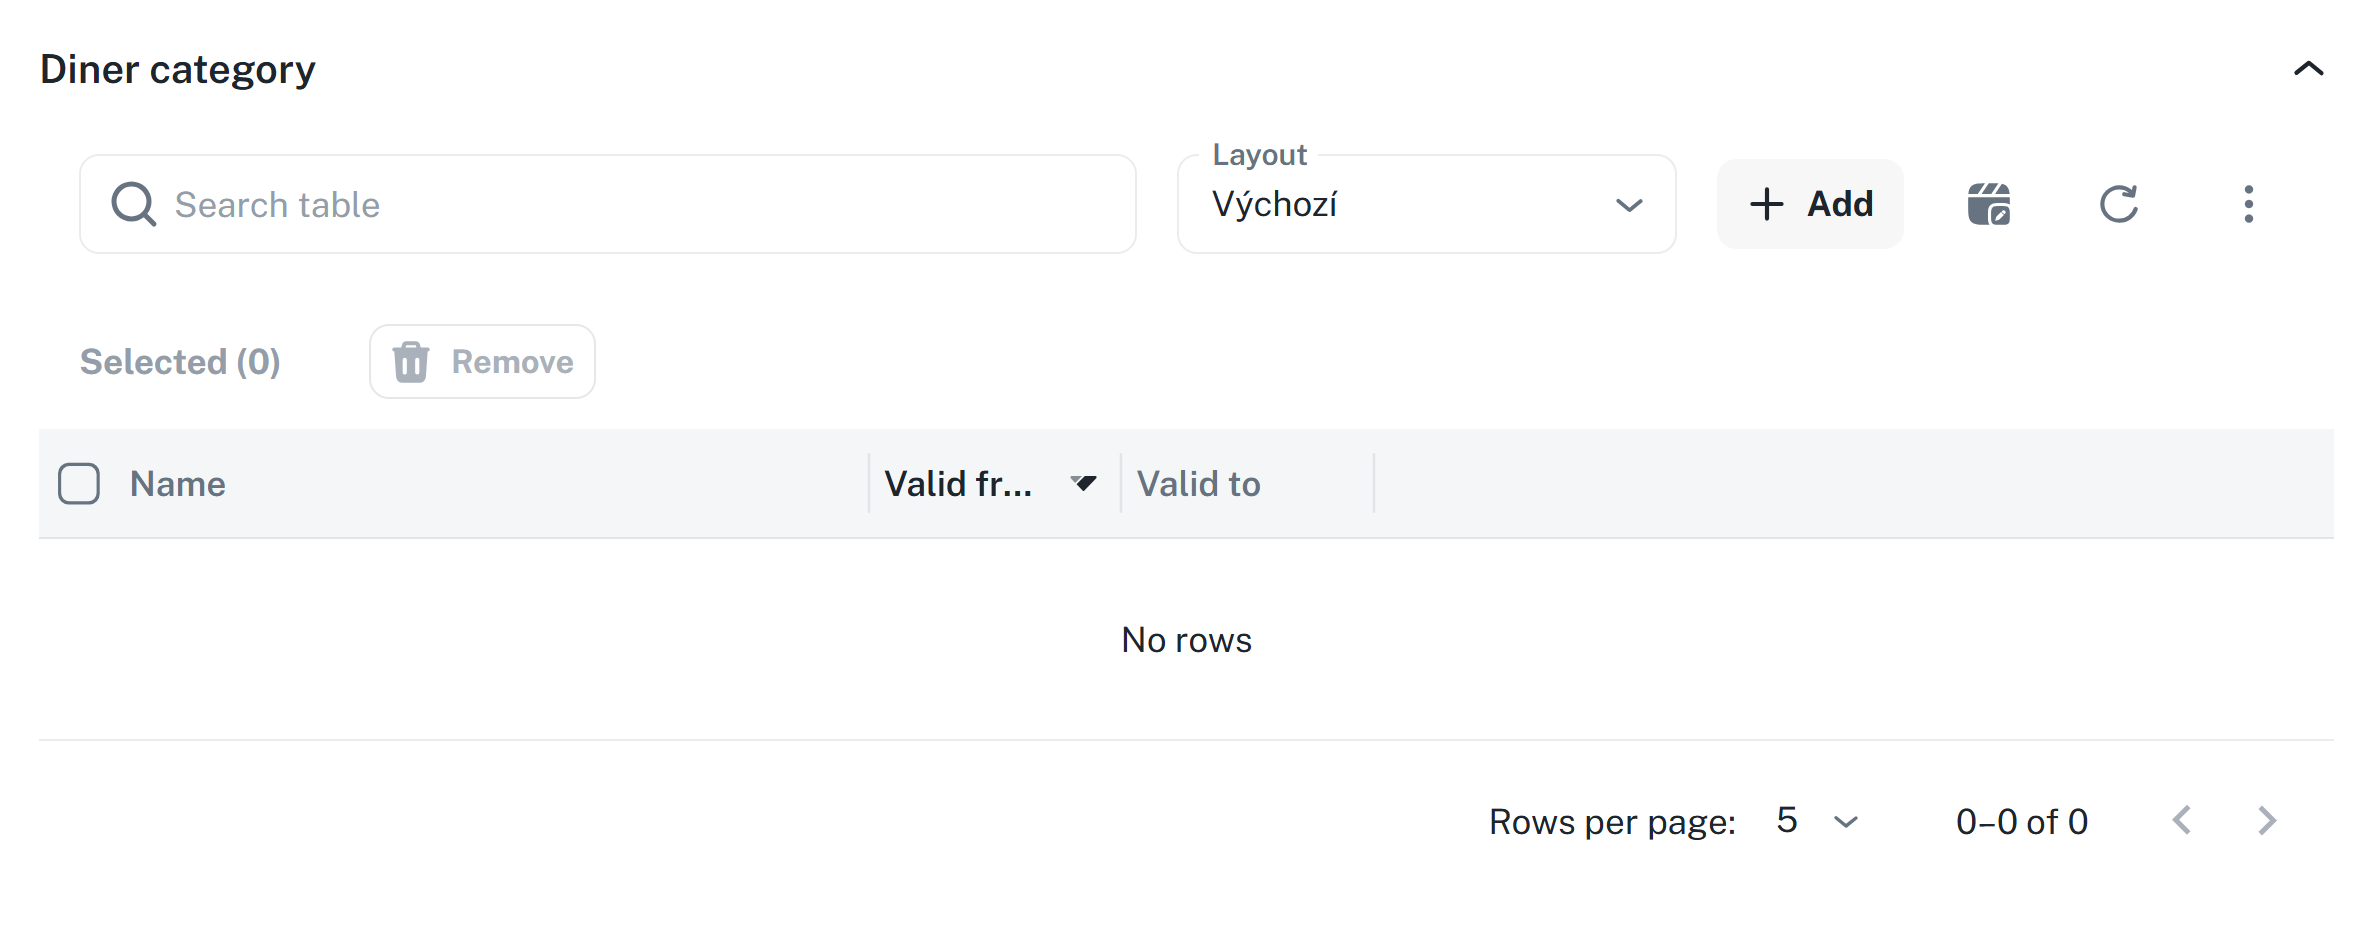Sort by the Valid from column
Viewport: 2376px width, 942px height.
point(958,484)
